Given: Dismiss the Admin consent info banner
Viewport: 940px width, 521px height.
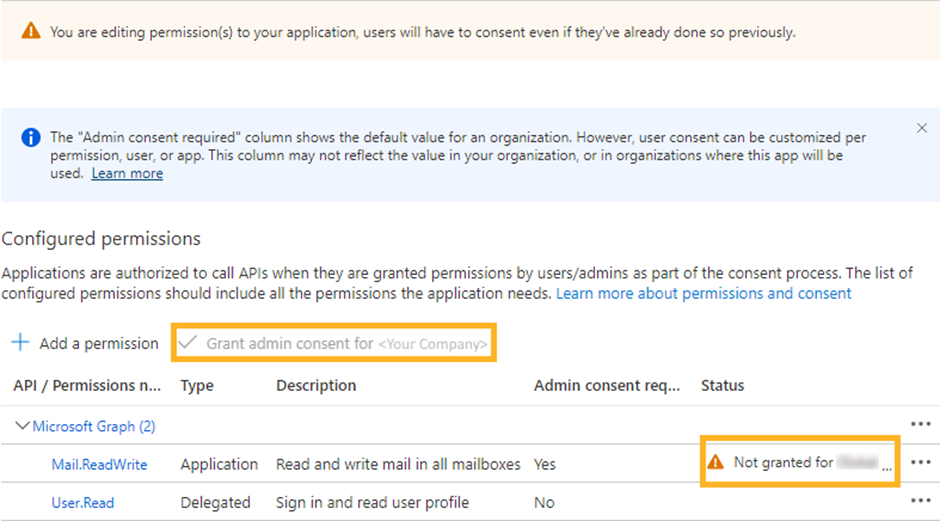Looking at the screenshot, I should click(922, 128).
